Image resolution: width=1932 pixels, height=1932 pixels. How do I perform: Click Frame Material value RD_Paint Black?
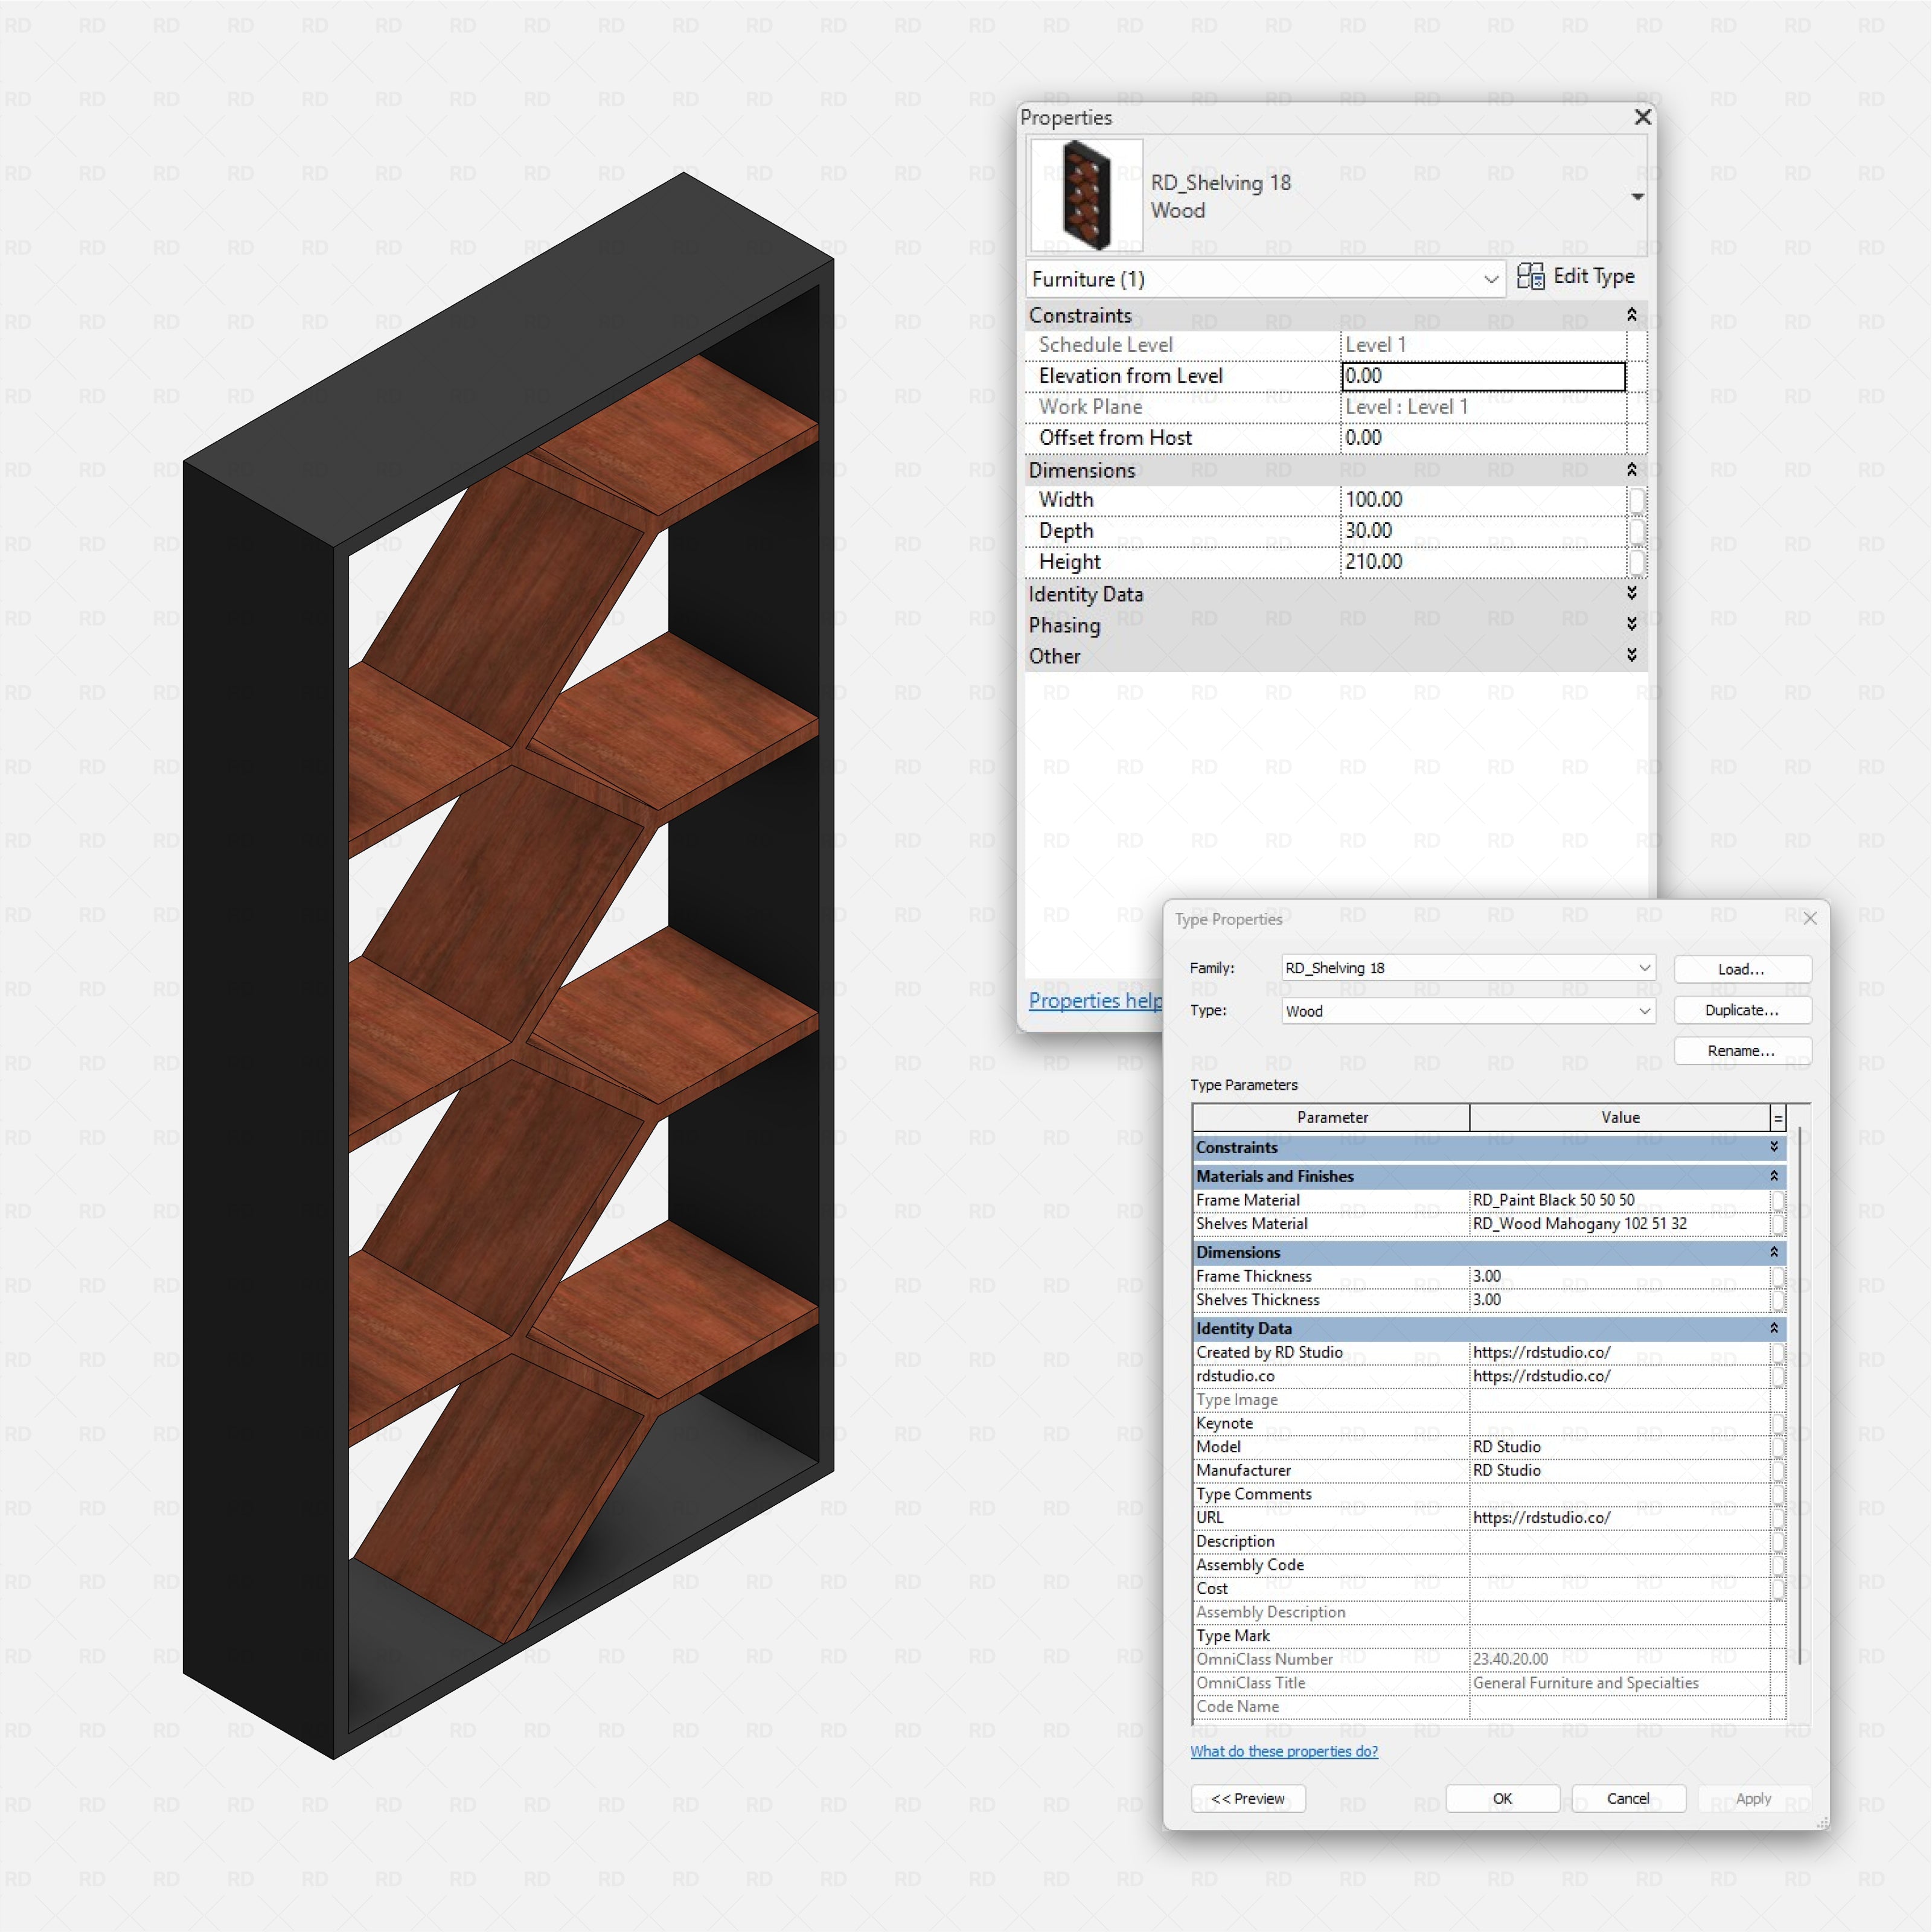tap(1619, 1200)
